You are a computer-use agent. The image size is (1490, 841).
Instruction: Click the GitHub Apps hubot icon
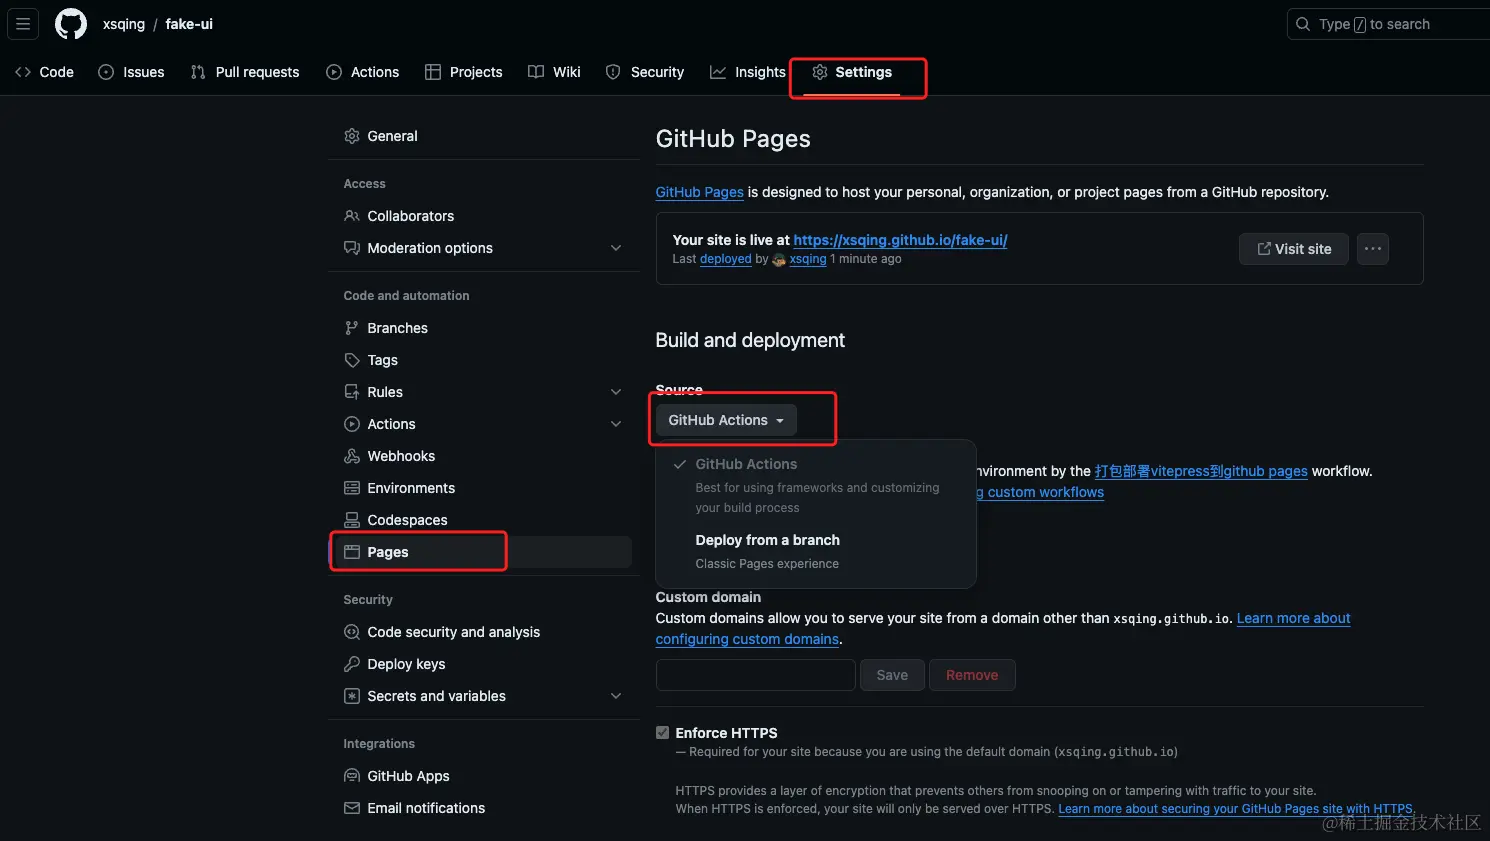[352, 776]
